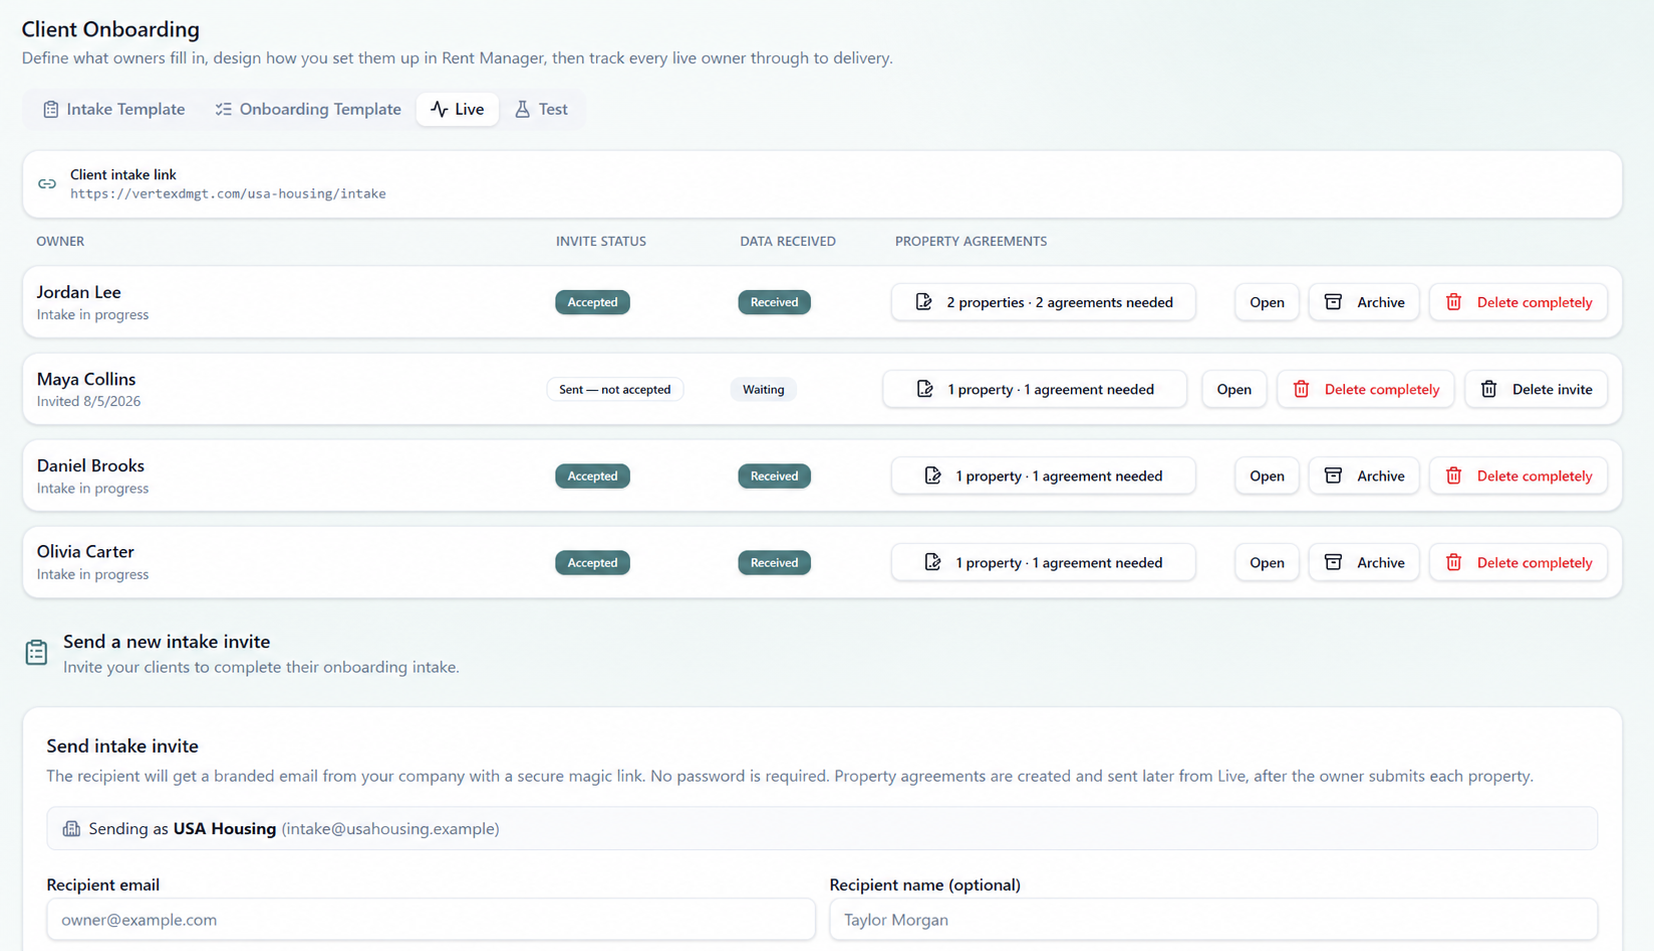Viewport: 1654px width, 951px height.
Task: Click the client intake URL text
Action: pyautogui.click(x=228, y=194)
